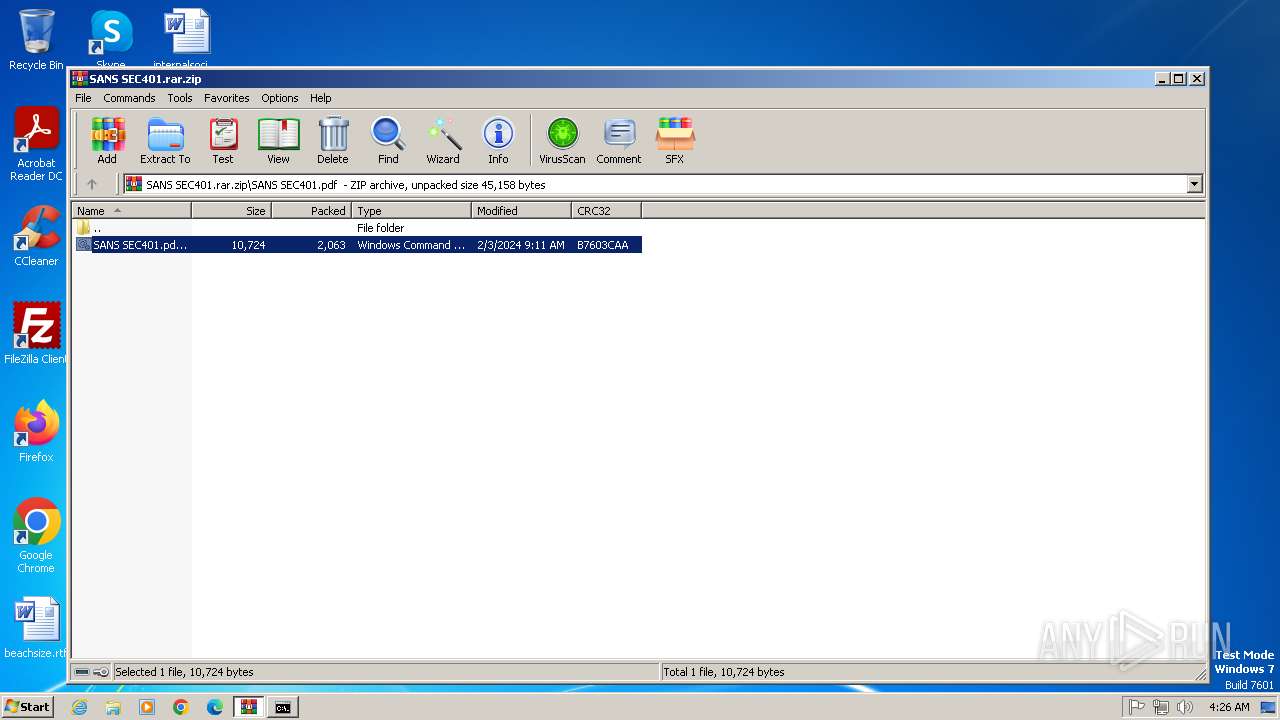Click the show desktop button

(x=1269, y=707)
